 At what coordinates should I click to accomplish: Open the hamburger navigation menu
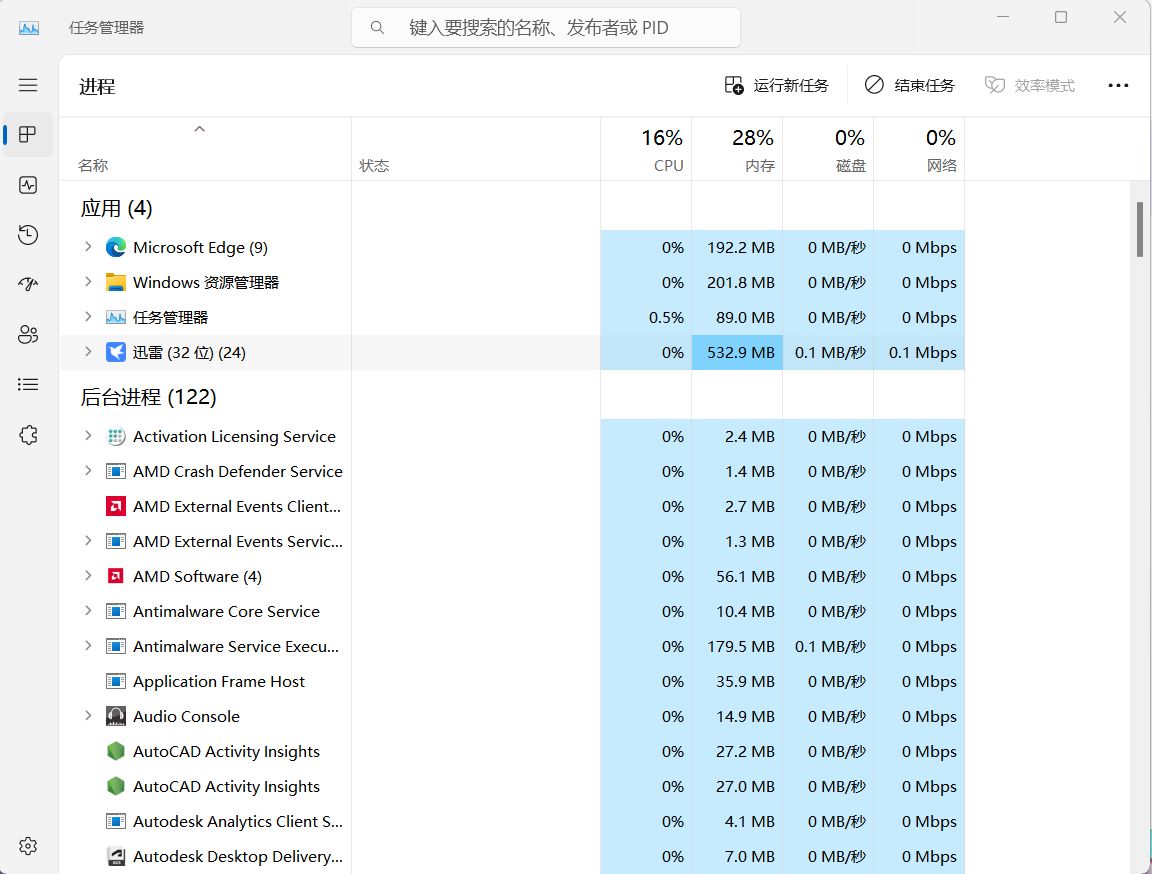28,85
